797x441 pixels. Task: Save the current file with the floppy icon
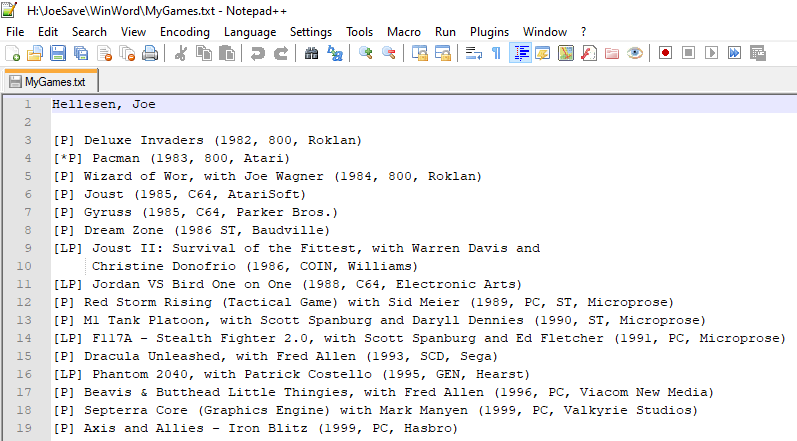[58, 53]
